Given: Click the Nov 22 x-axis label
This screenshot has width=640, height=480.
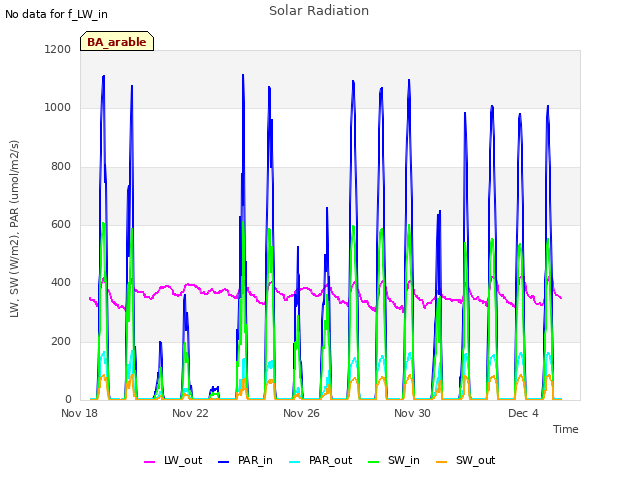Looking at the screenshot, I should click(190, 413).
